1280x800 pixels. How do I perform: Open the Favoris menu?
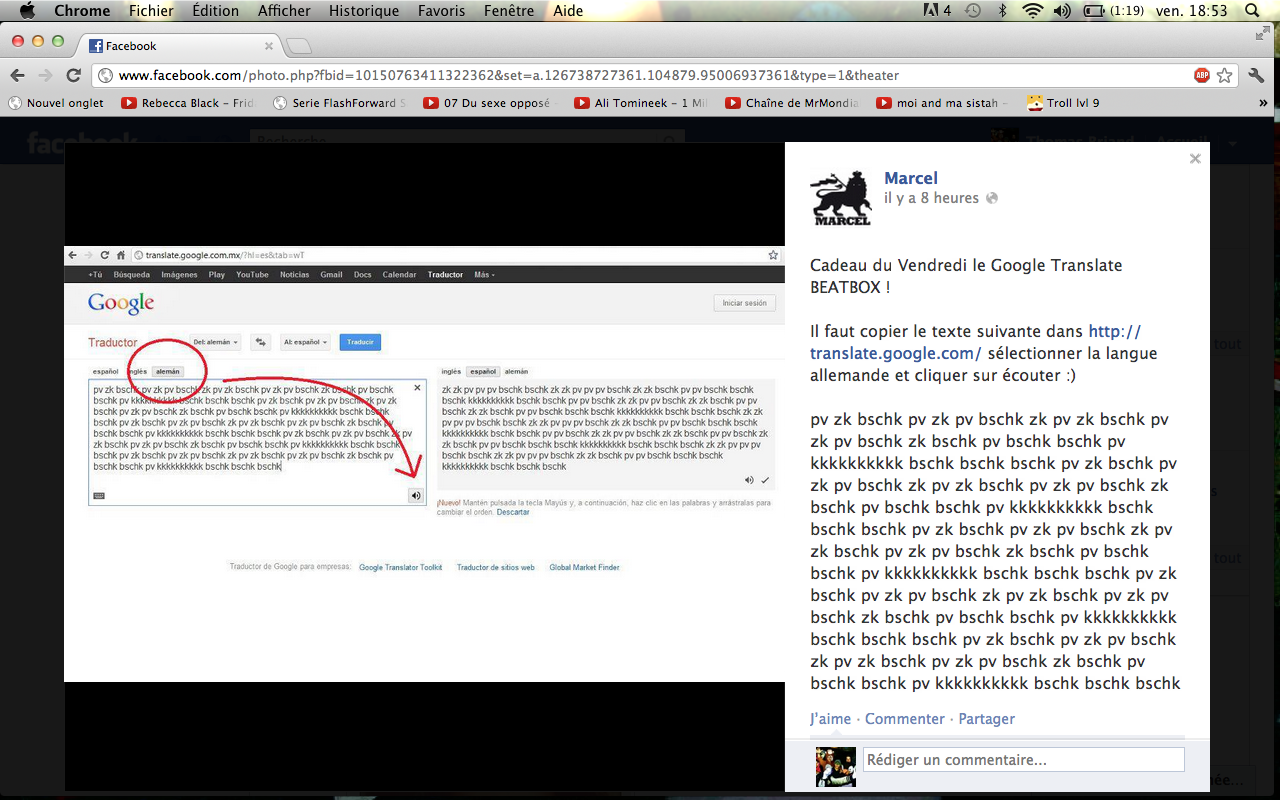pos(441,11)
